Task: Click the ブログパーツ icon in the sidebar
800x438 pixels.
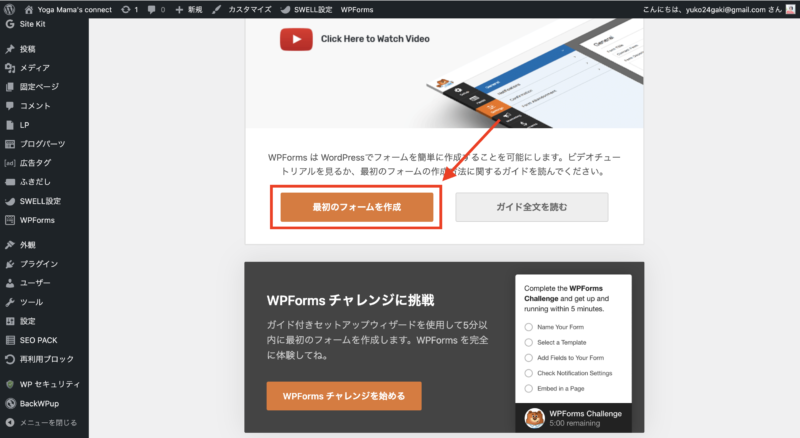Action: click(10, 144)
